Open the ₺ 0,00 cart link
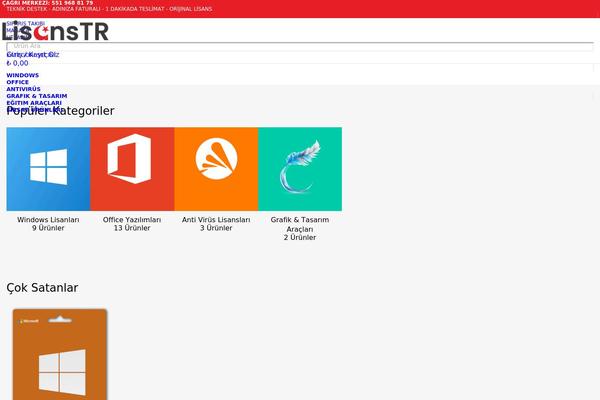Screen dimensions: 600x400 pos(17,63)
